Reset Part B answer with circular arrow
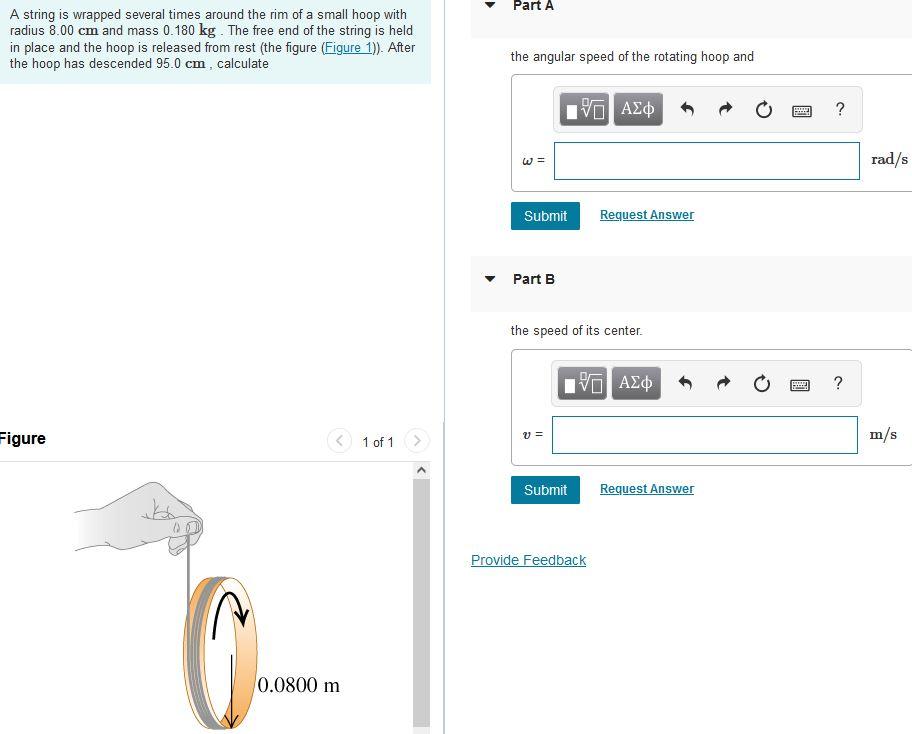Image resolution: width=912 pixels, height=734 pixels. (x=761, y=383)
